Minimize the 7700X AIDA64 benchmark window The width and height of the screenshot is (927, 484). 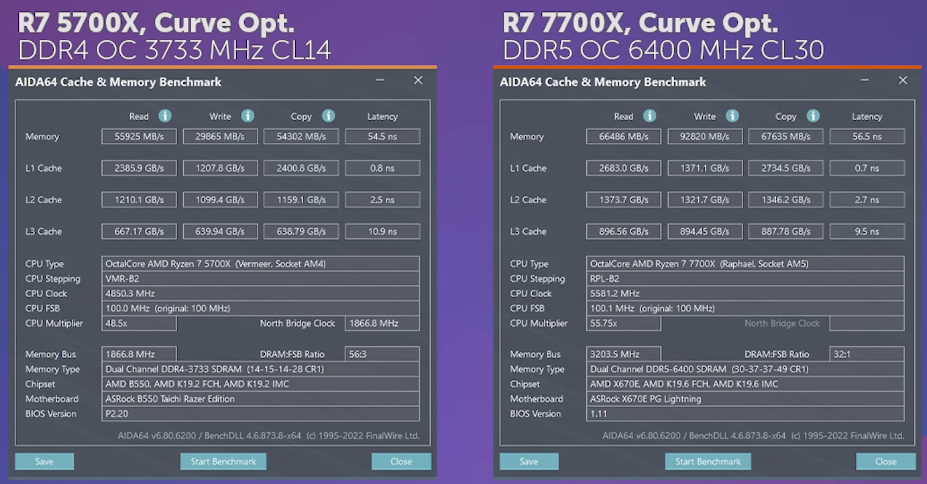[x=865, y=80]
